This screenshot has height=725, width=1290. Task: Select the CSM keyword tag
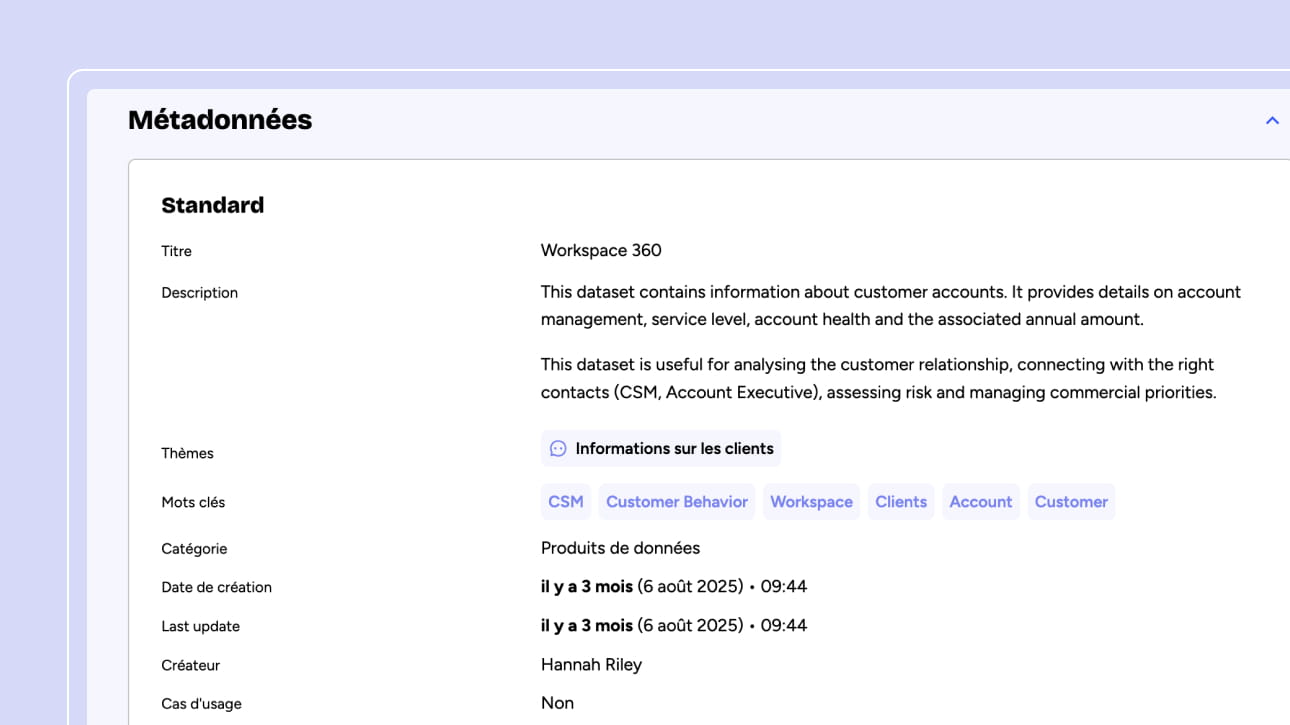pos(565,502)
